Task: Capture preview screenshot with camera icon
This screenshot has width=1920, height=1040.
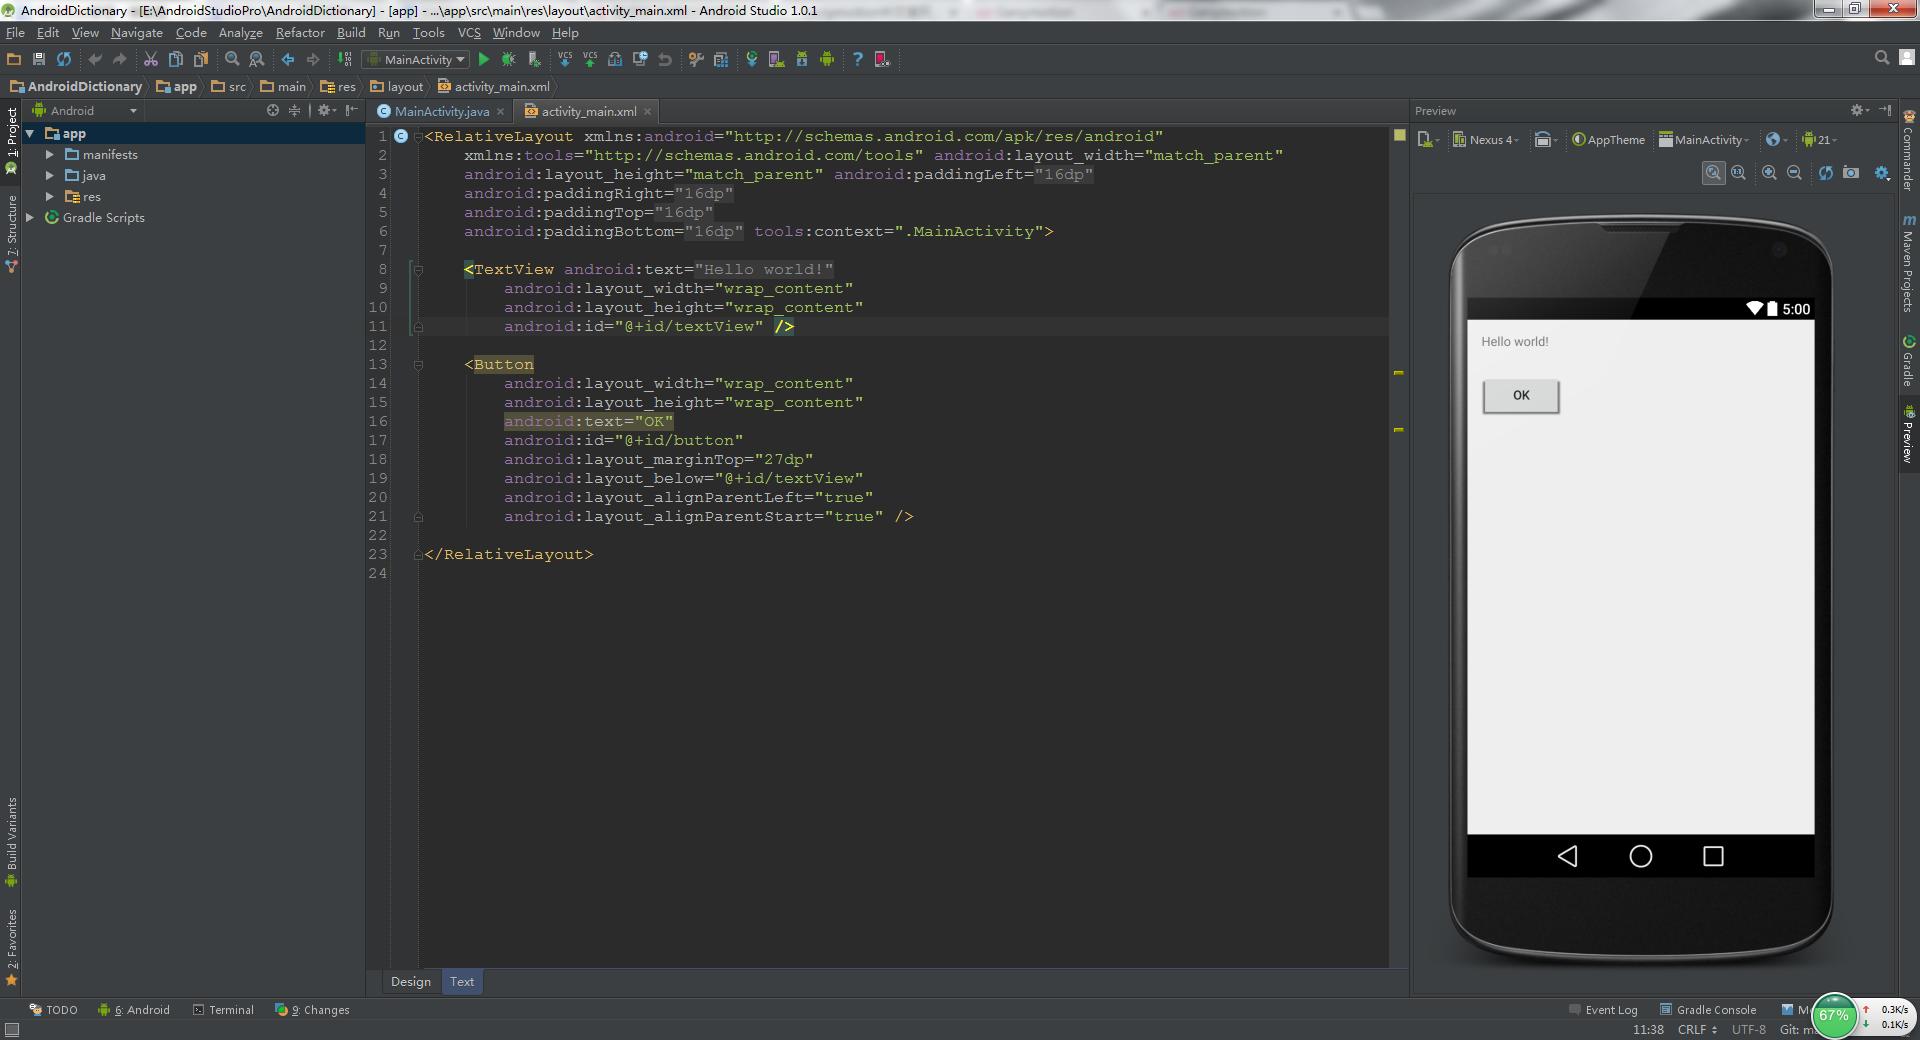Action: (x=1851, y=173)
